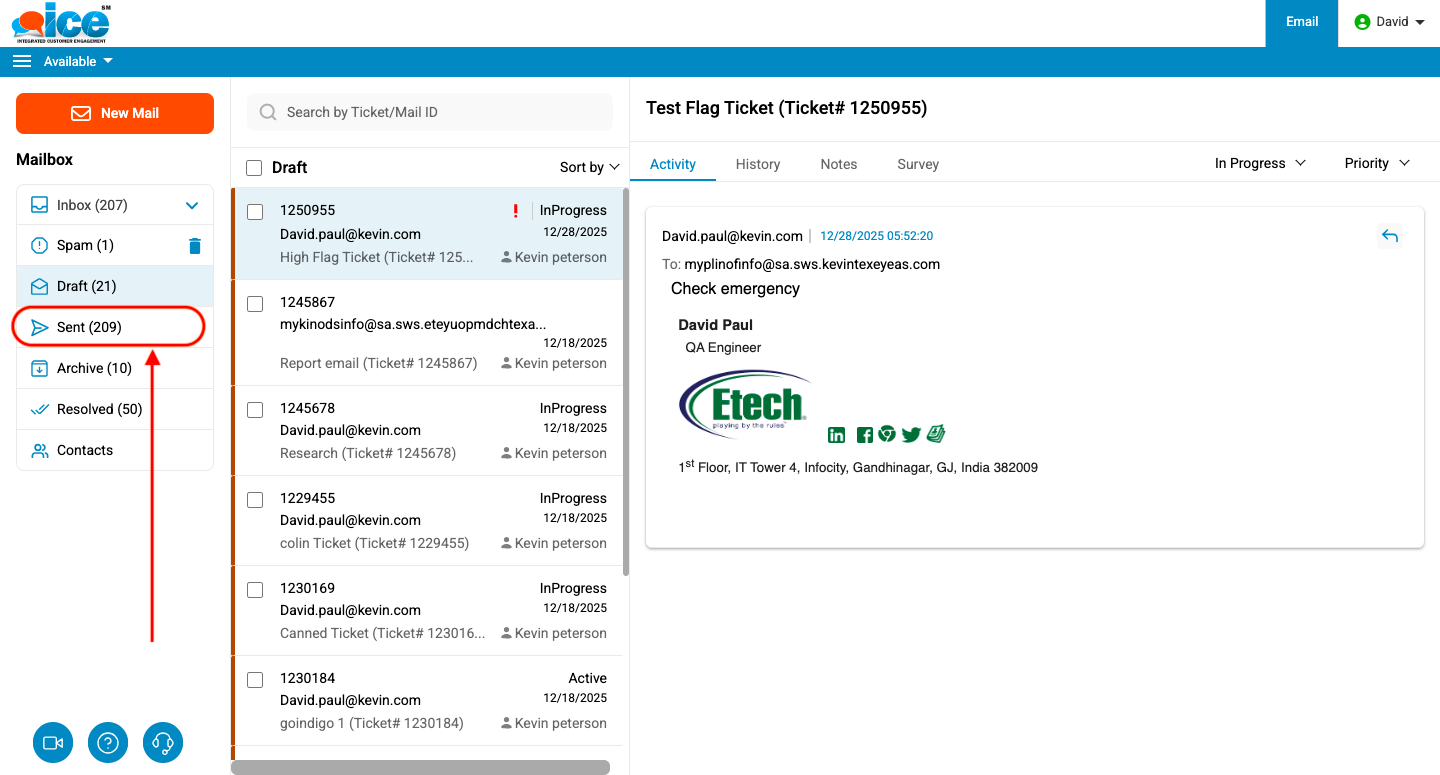Toggle the select-all Draft checkbox
1440x775 pixels.
tap(254, 168)
